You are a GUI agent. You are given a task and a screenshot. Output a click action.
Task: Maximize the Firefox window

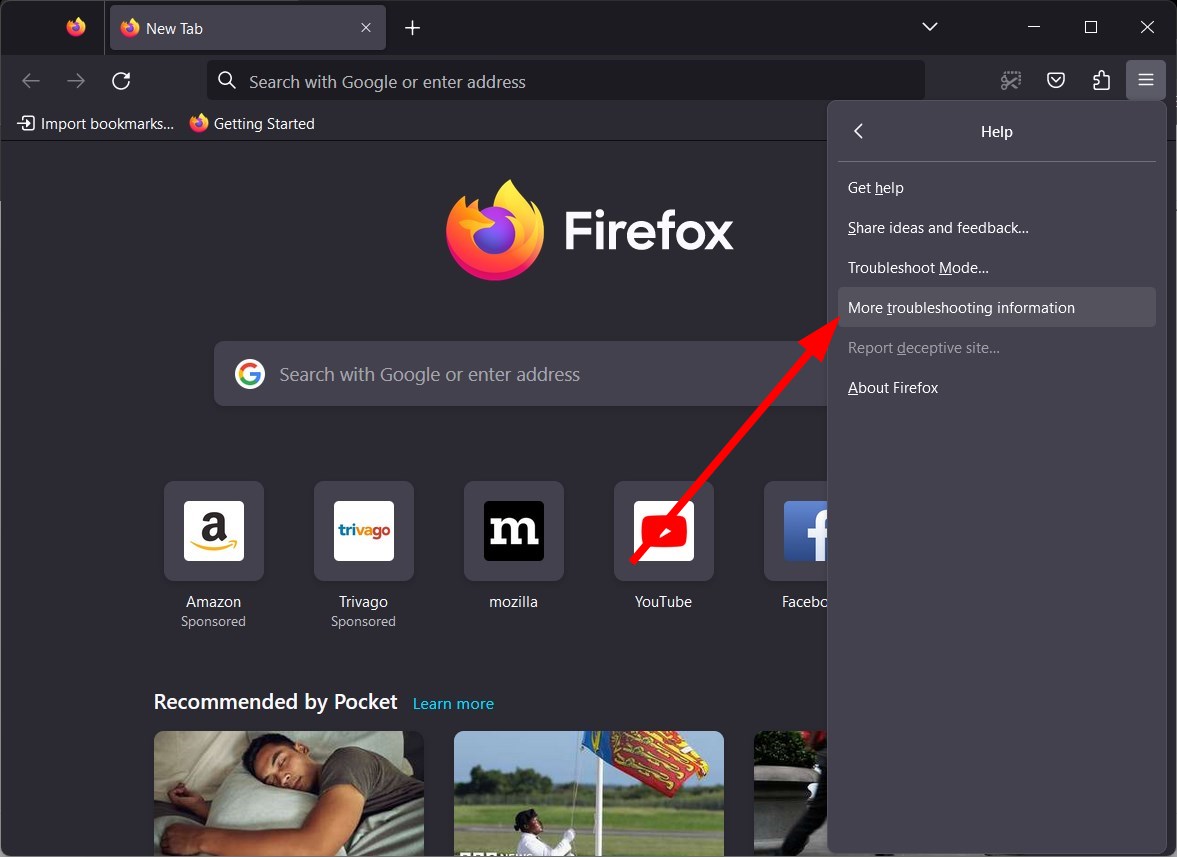(1091, 27)
